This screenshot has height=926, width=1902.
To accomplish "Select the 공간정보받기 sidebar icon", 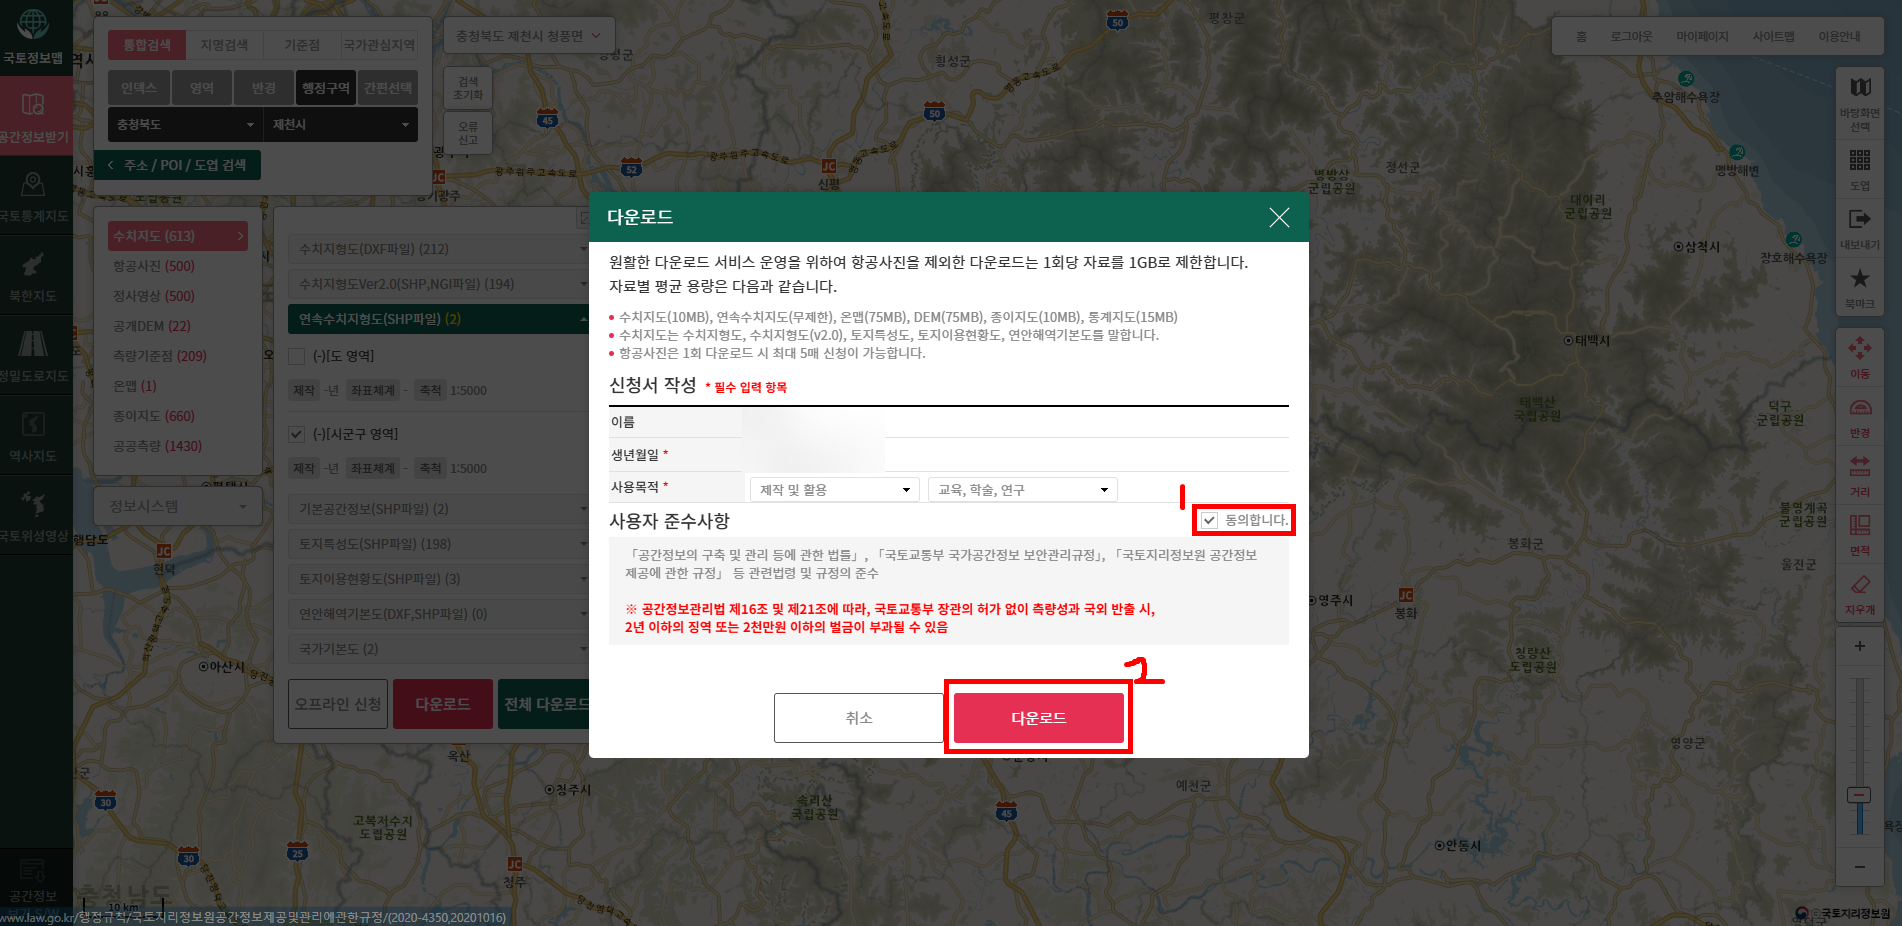I will [x=33, y=114].
